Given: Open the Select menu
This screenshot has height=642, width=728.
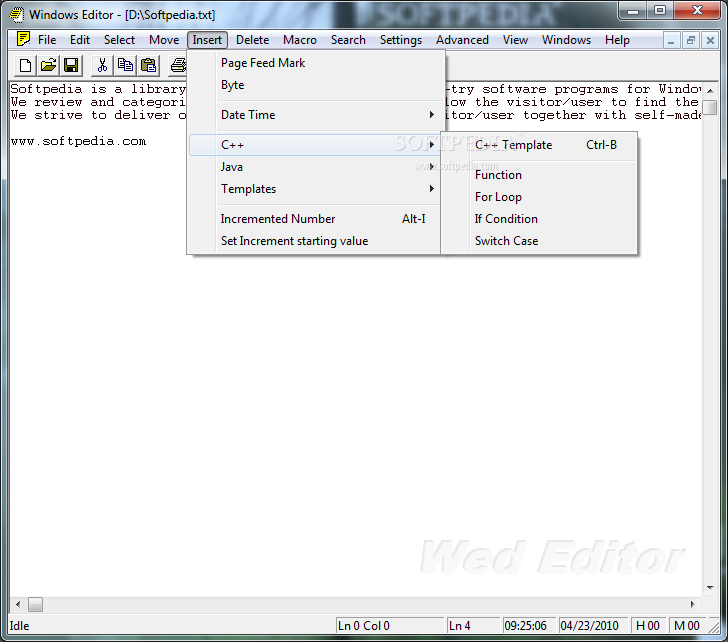Looking at the screenshot, I should 119,40.
